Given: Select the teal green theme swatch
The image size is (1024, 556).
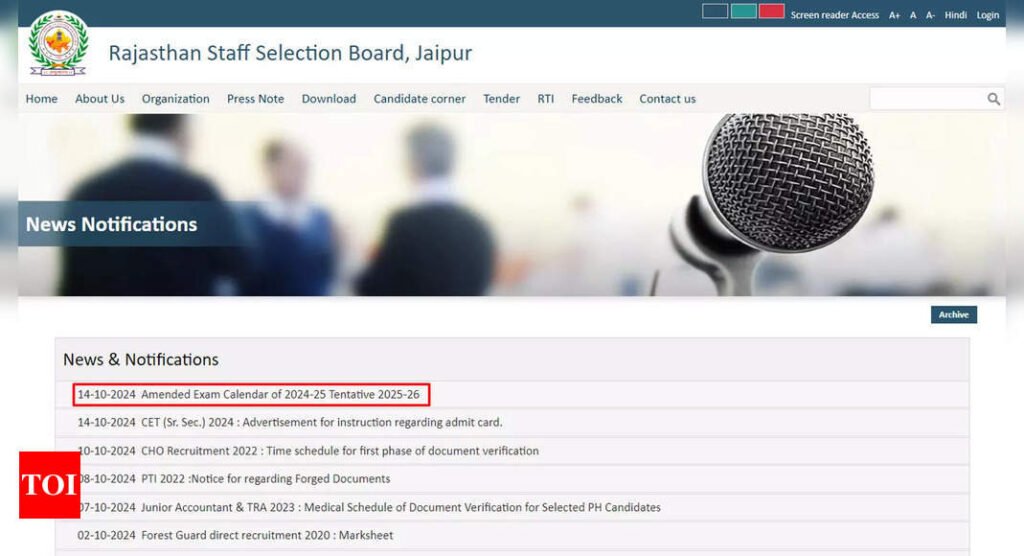Looking at the screenshot, I should pos(743,12).
